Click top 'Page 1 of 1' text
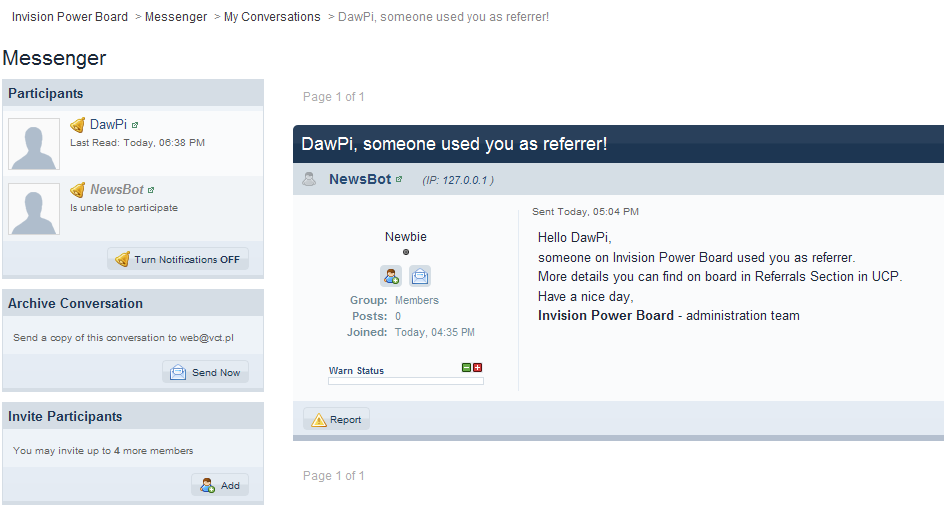 pyautogui.click(x=334, y=96)
